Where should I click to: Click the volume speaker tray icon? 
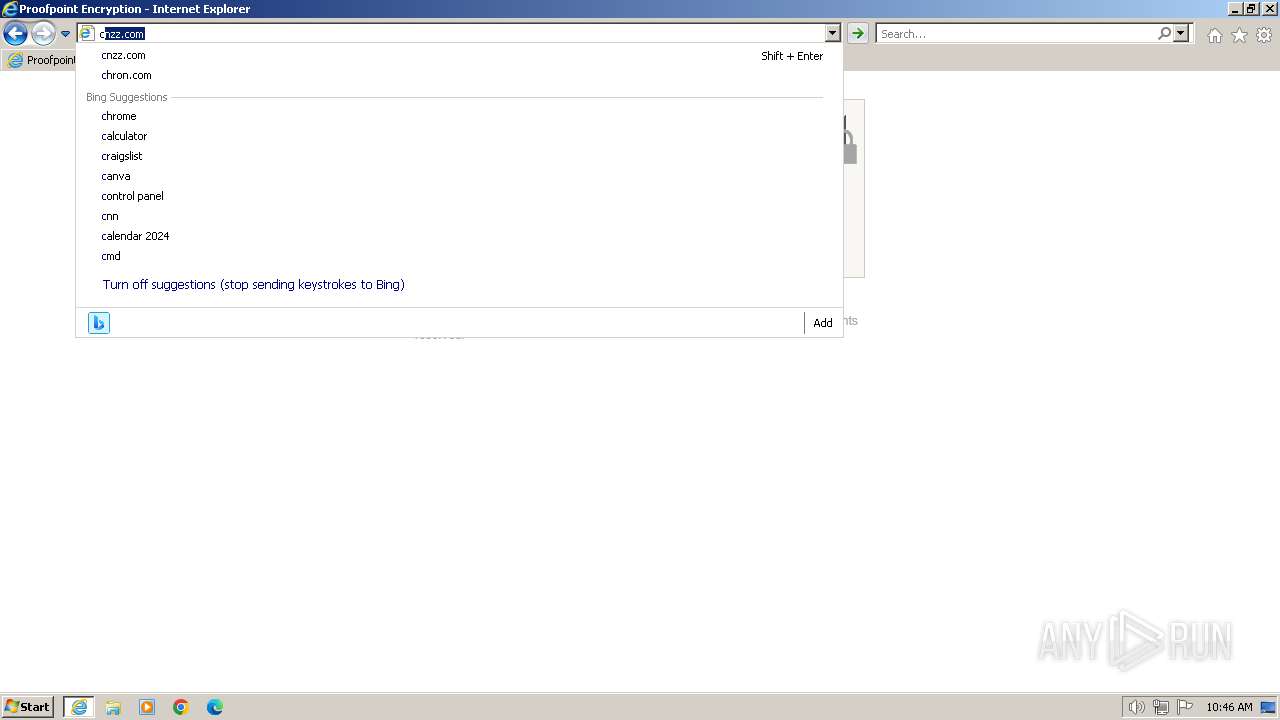pos(1136,707)
